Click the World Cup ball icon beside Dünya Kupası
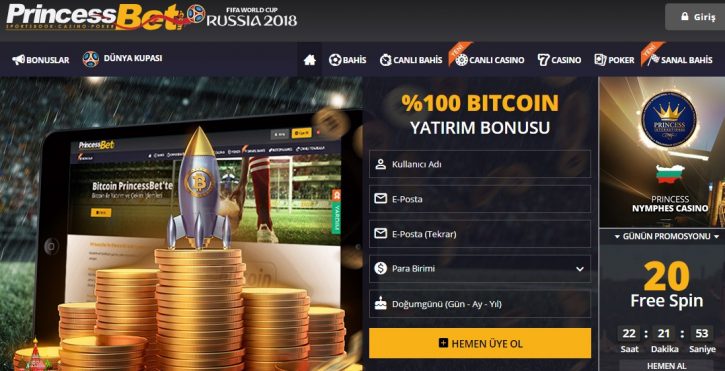Image resolution: width=725 pixels, height=371 pixels. click(91, 59)
